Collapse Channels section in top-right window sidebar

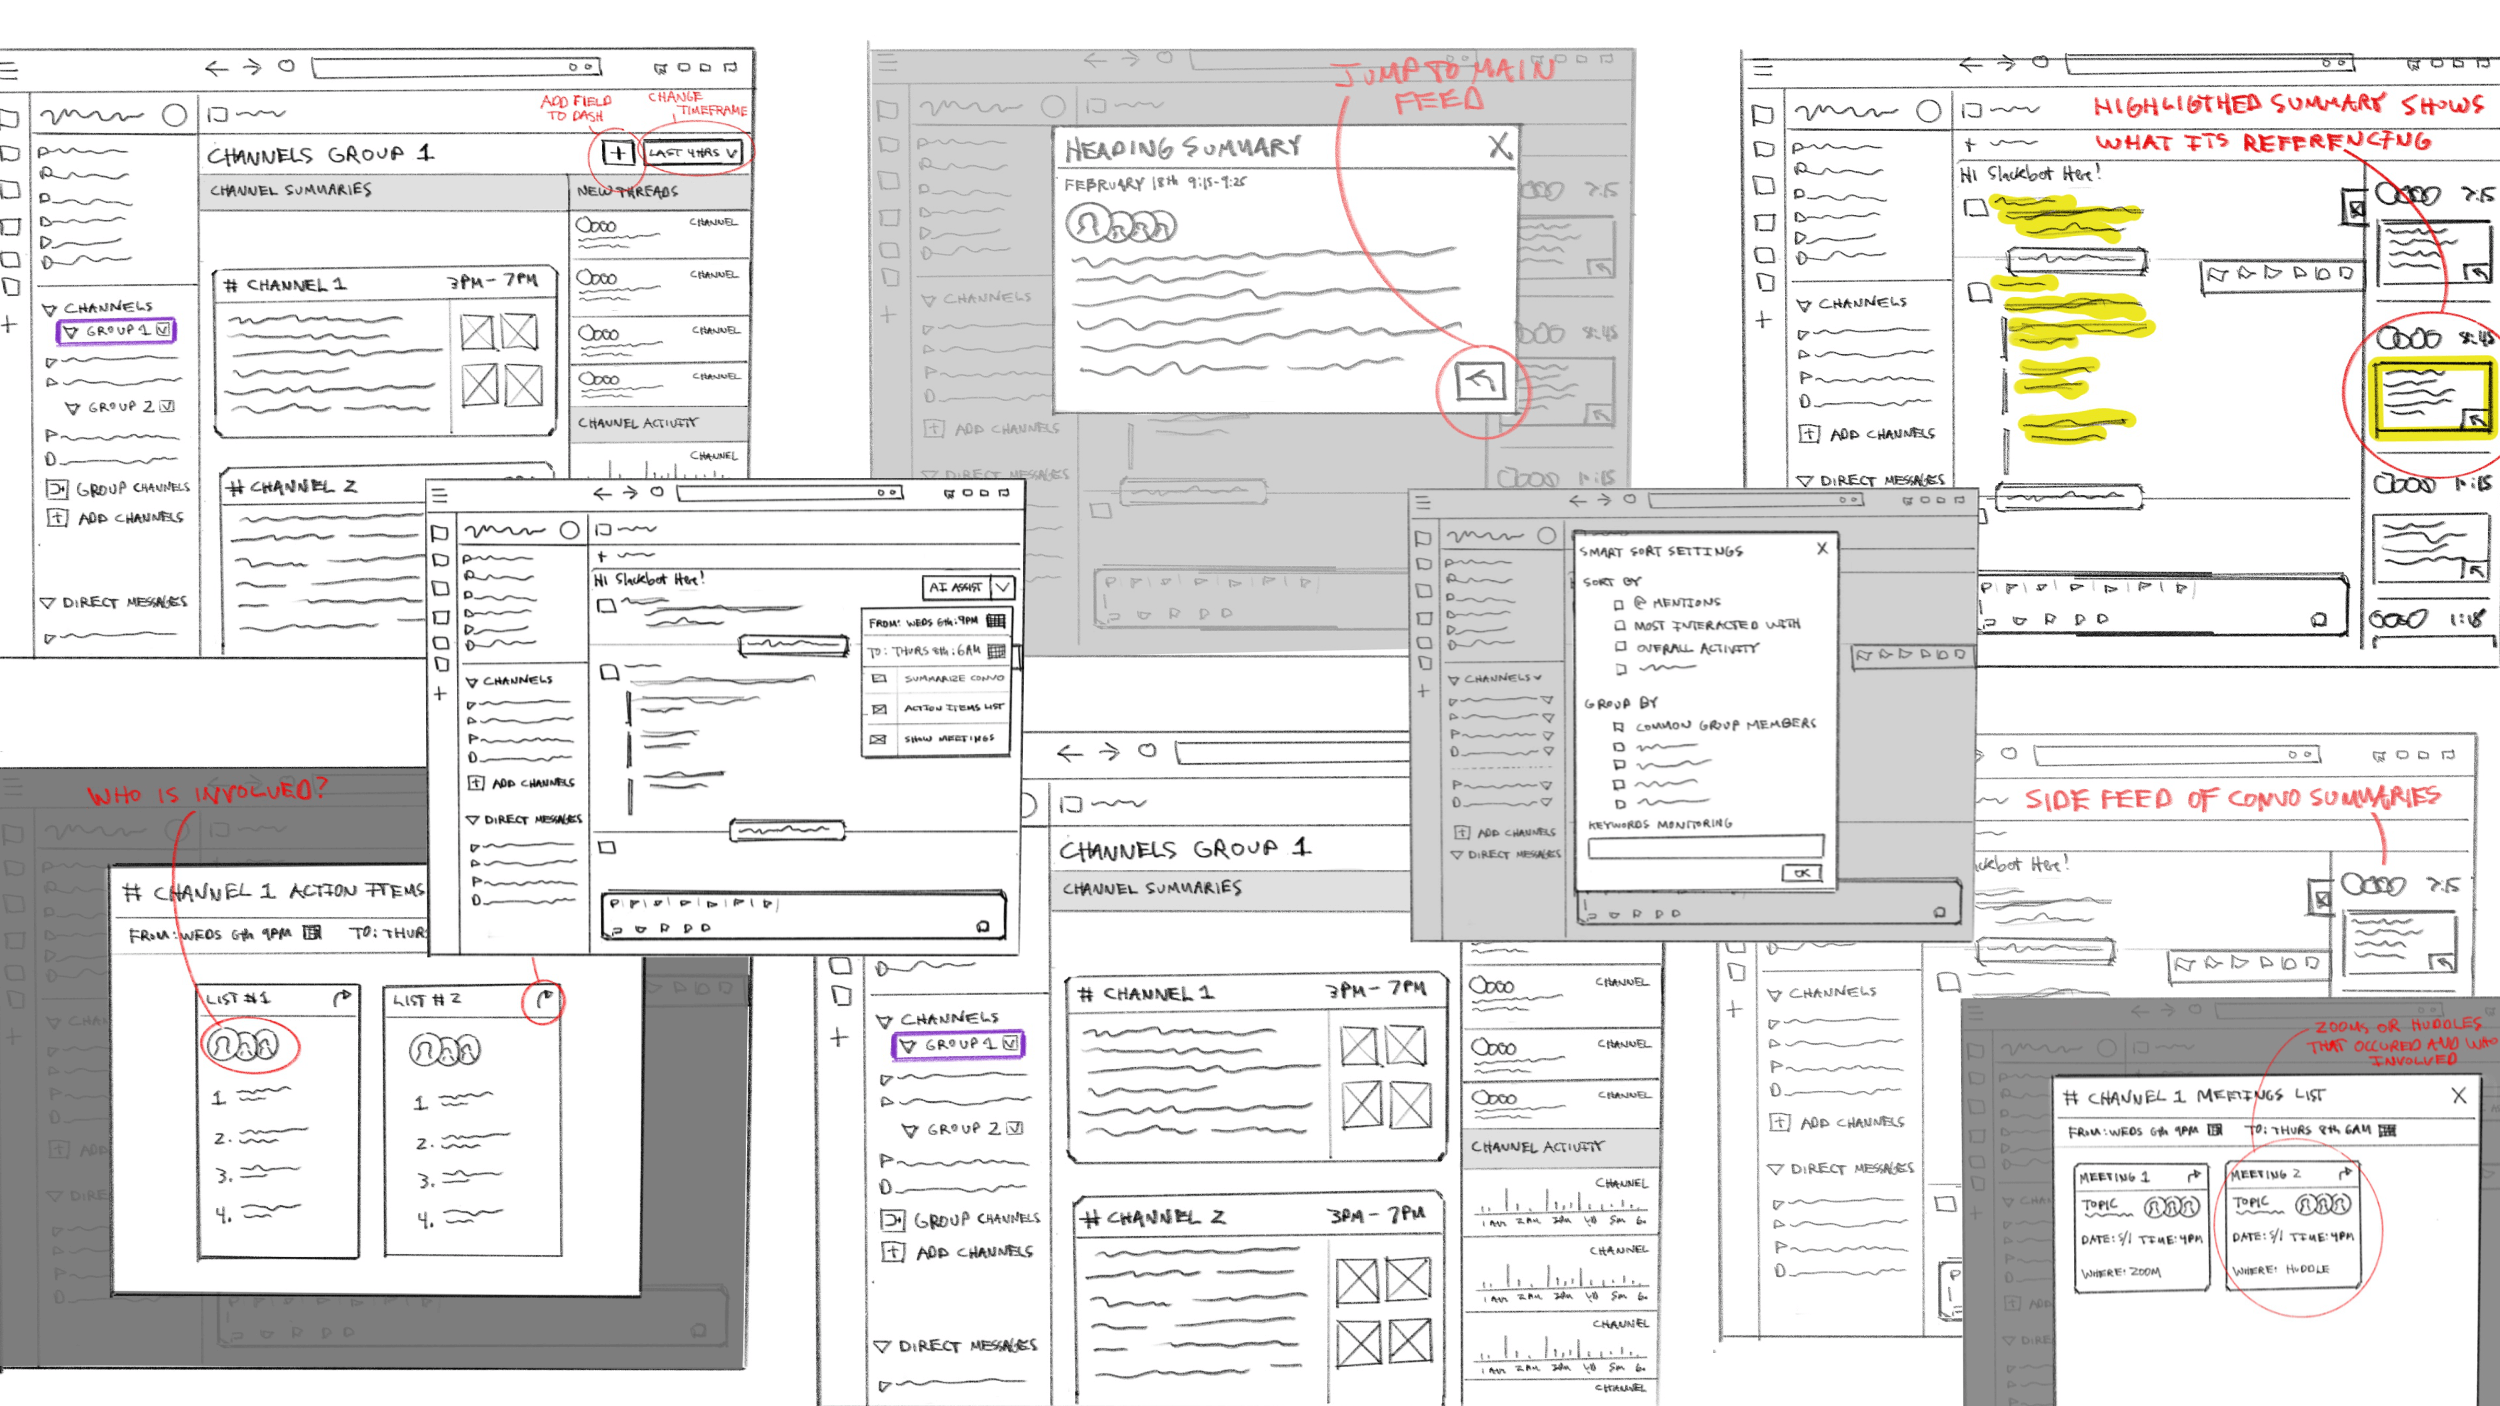tap(1803, 305)
